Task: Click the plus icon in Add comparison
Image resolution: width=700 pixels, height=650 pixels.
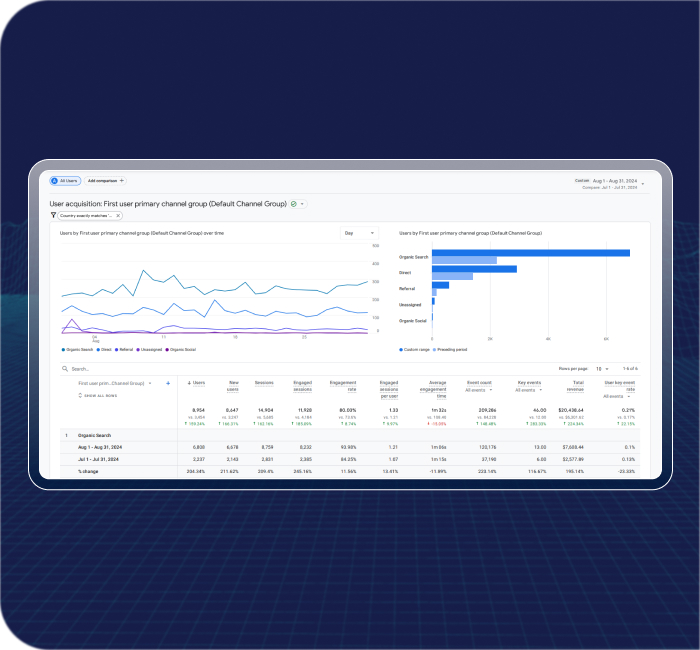Action: [121, 181]
